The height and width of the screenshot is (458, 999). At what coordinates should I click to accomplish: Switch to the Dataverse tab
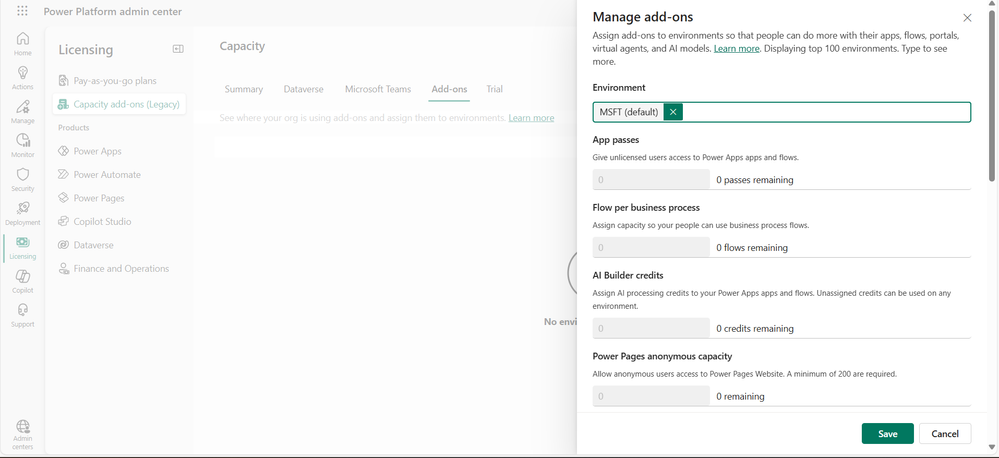tap(303, 89)
